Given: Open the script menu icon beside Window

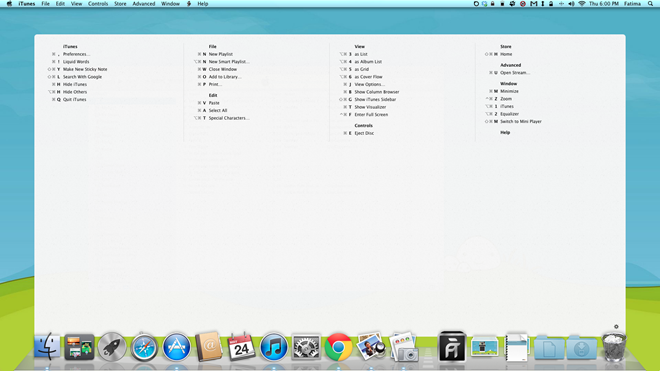Looking at the screenshot, I should 189,4.
